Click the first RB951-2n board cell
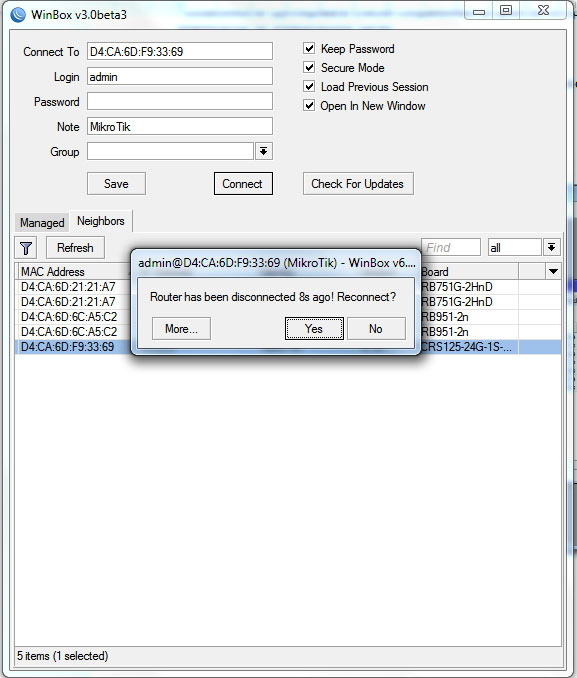 click(469, 317)
